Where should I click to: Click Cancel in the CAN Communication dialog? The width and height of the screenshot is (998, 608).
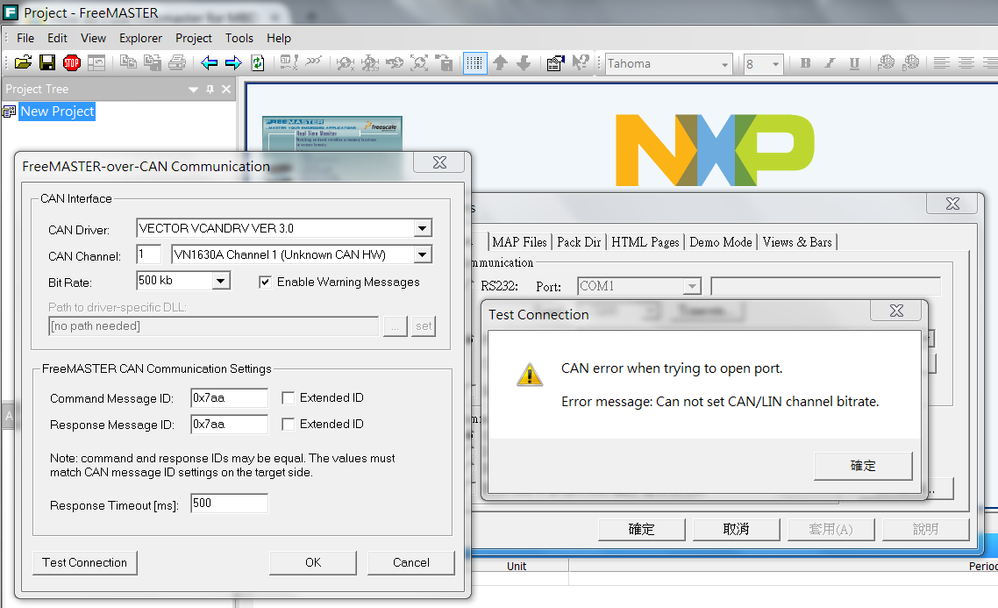point(411,563)
